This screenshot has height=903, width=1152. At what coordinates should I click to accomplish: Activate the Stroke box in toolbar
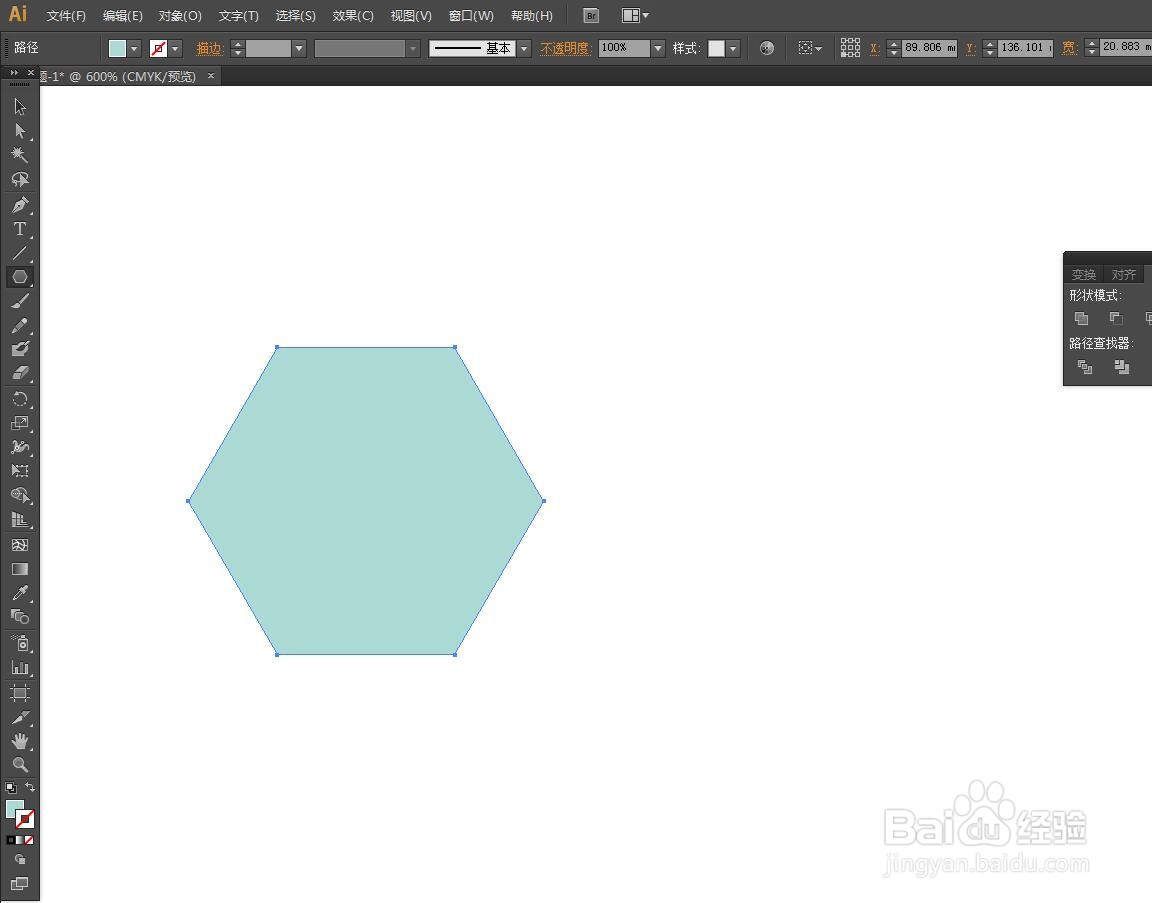click(x=26, y=819)
